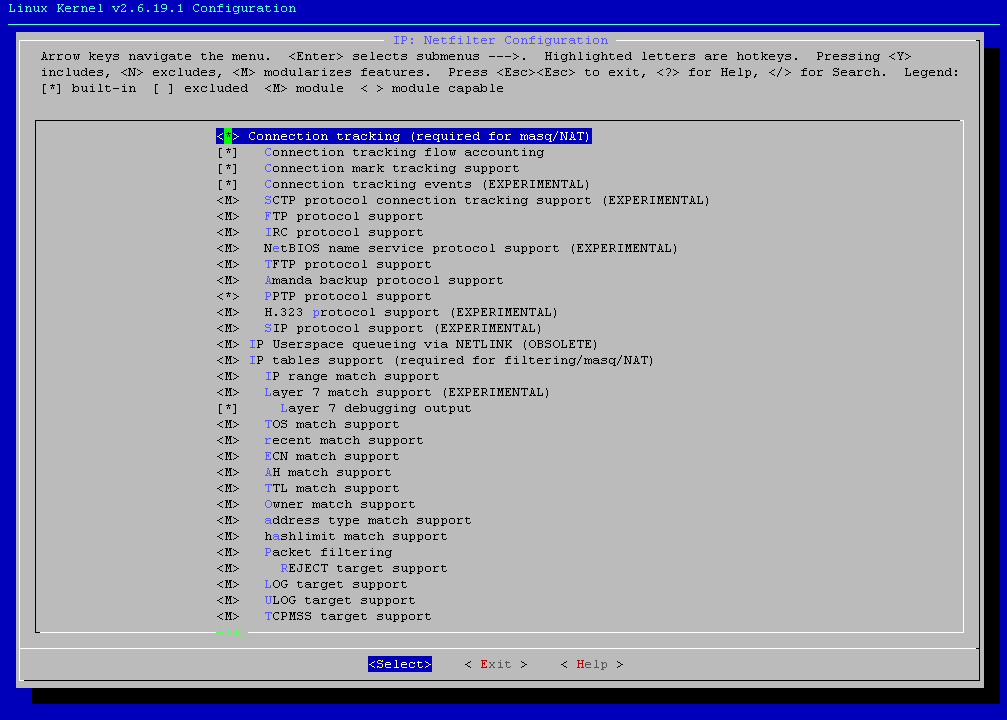Toggle FTP protocol support module state
Screen dimensions: 1007x720
point(227,216)
